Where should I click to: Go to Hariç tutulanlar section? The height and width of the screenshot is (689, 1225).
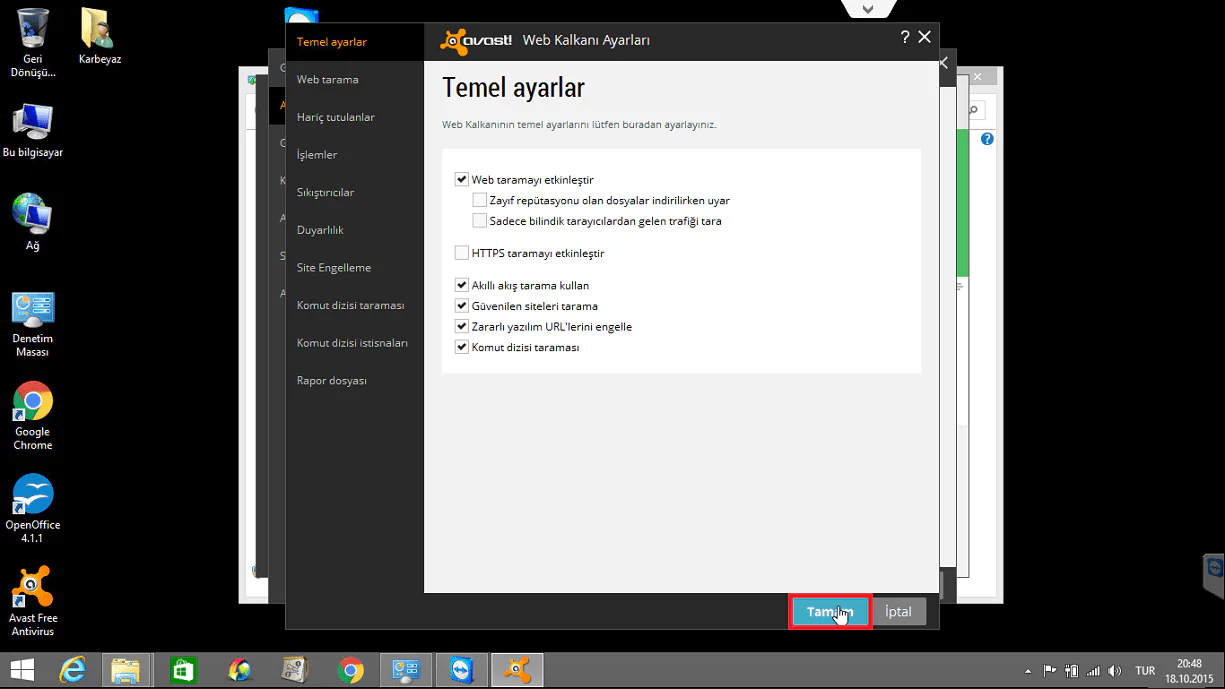point(336,117)
